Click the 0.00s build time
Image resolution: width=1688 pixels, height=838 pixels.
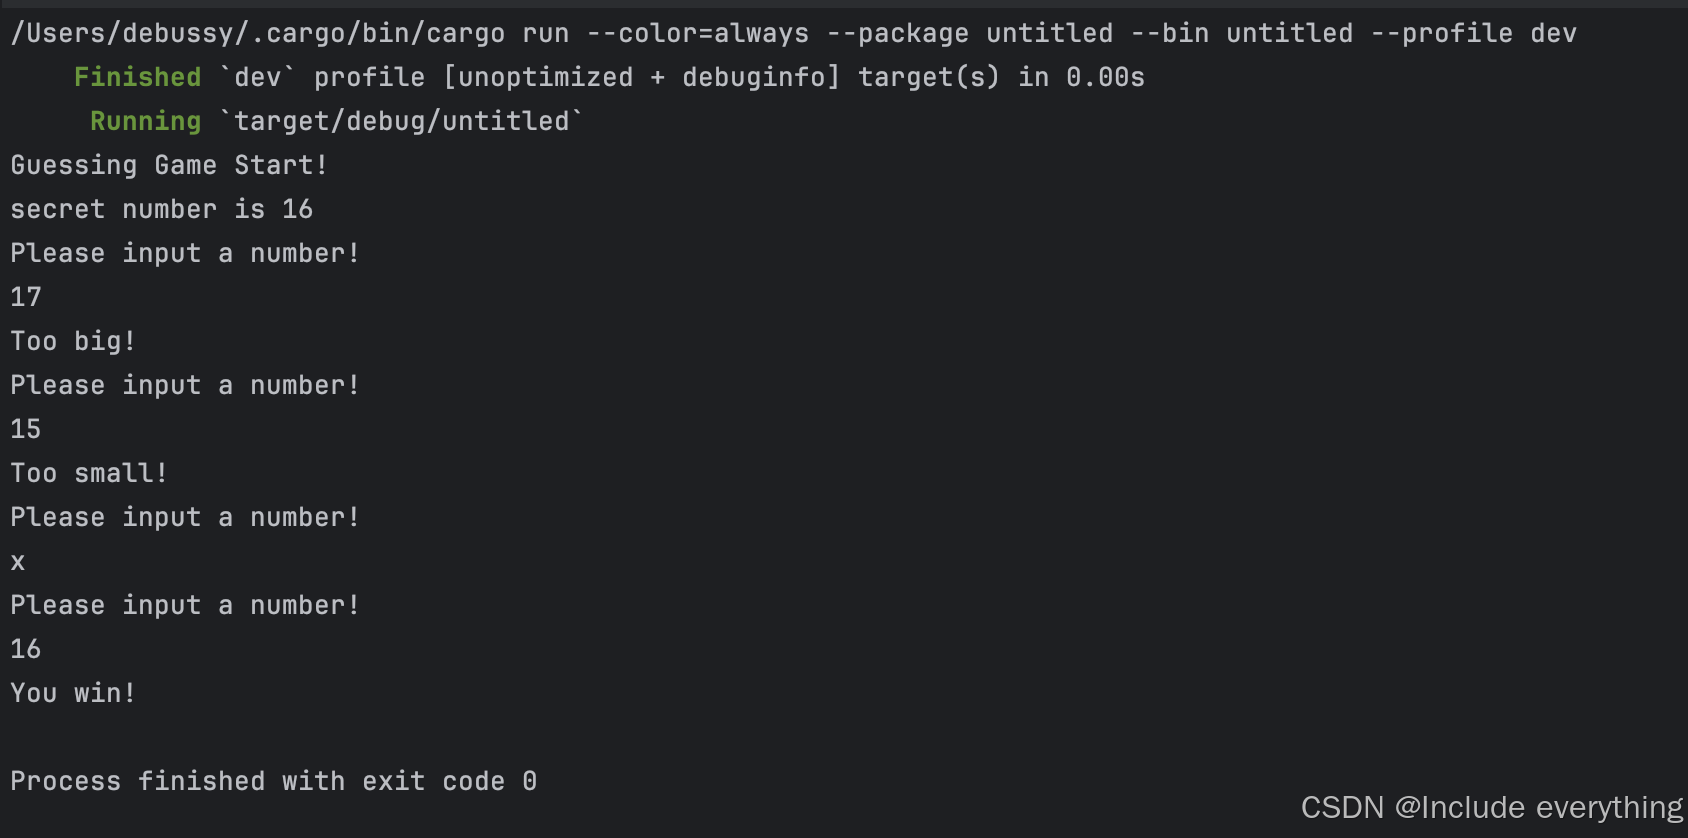1105,77
